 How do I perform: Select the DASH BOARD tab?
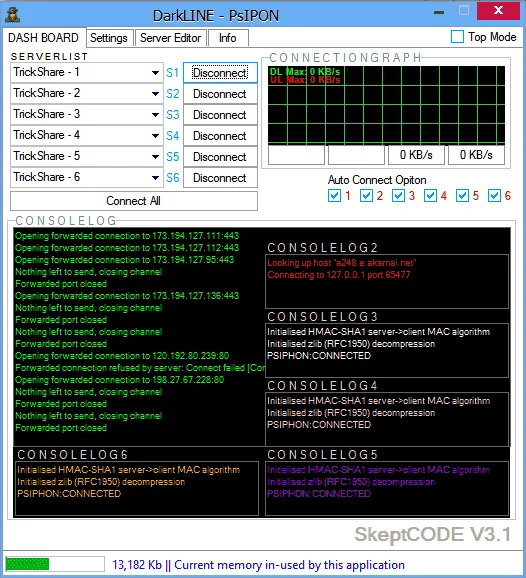pos(43,38)
